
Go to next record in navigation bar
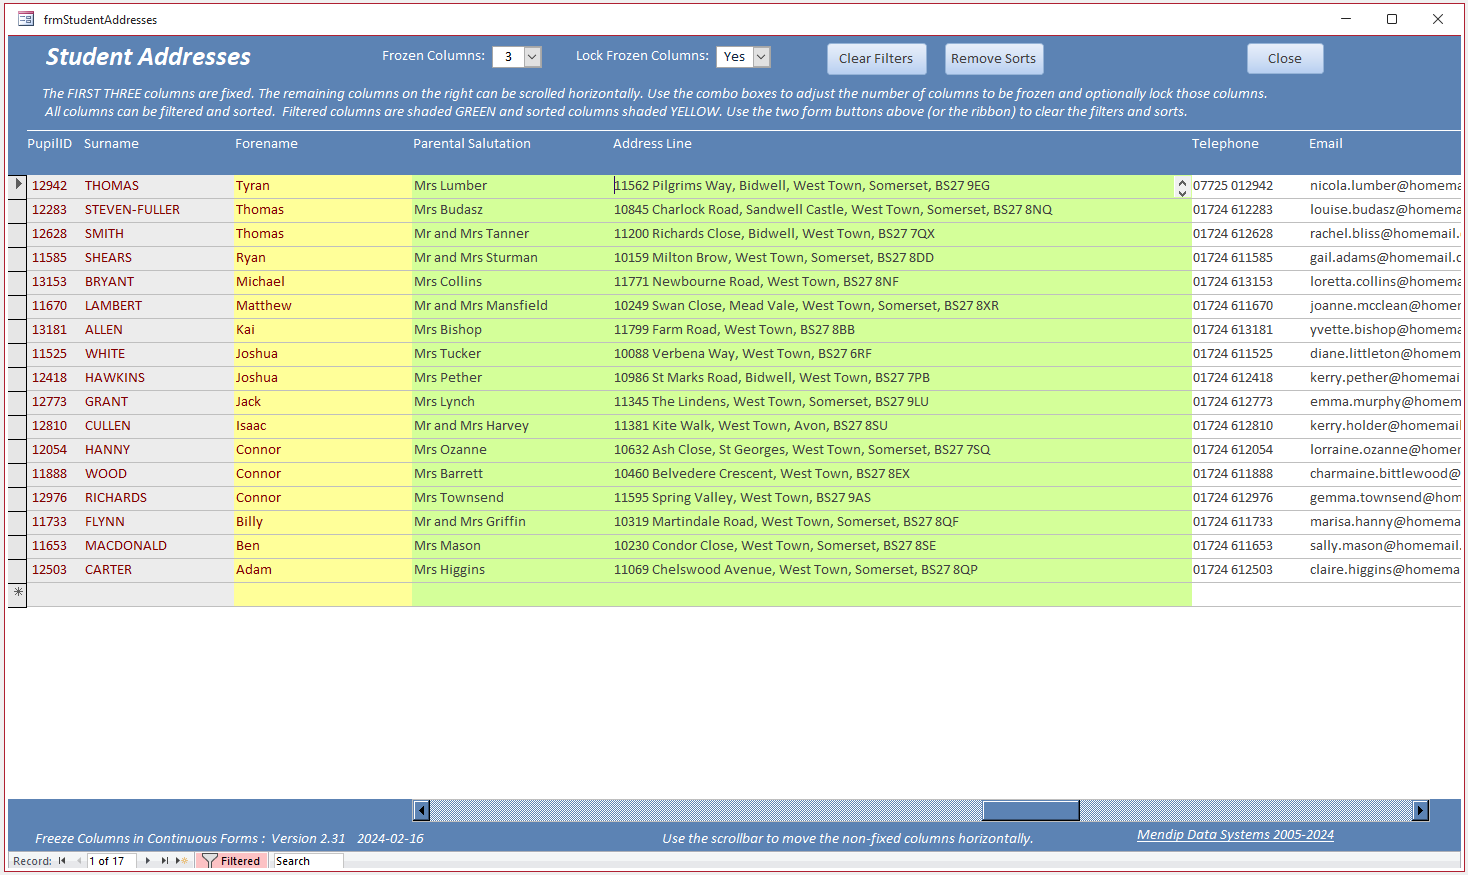(x=148, y=861)
